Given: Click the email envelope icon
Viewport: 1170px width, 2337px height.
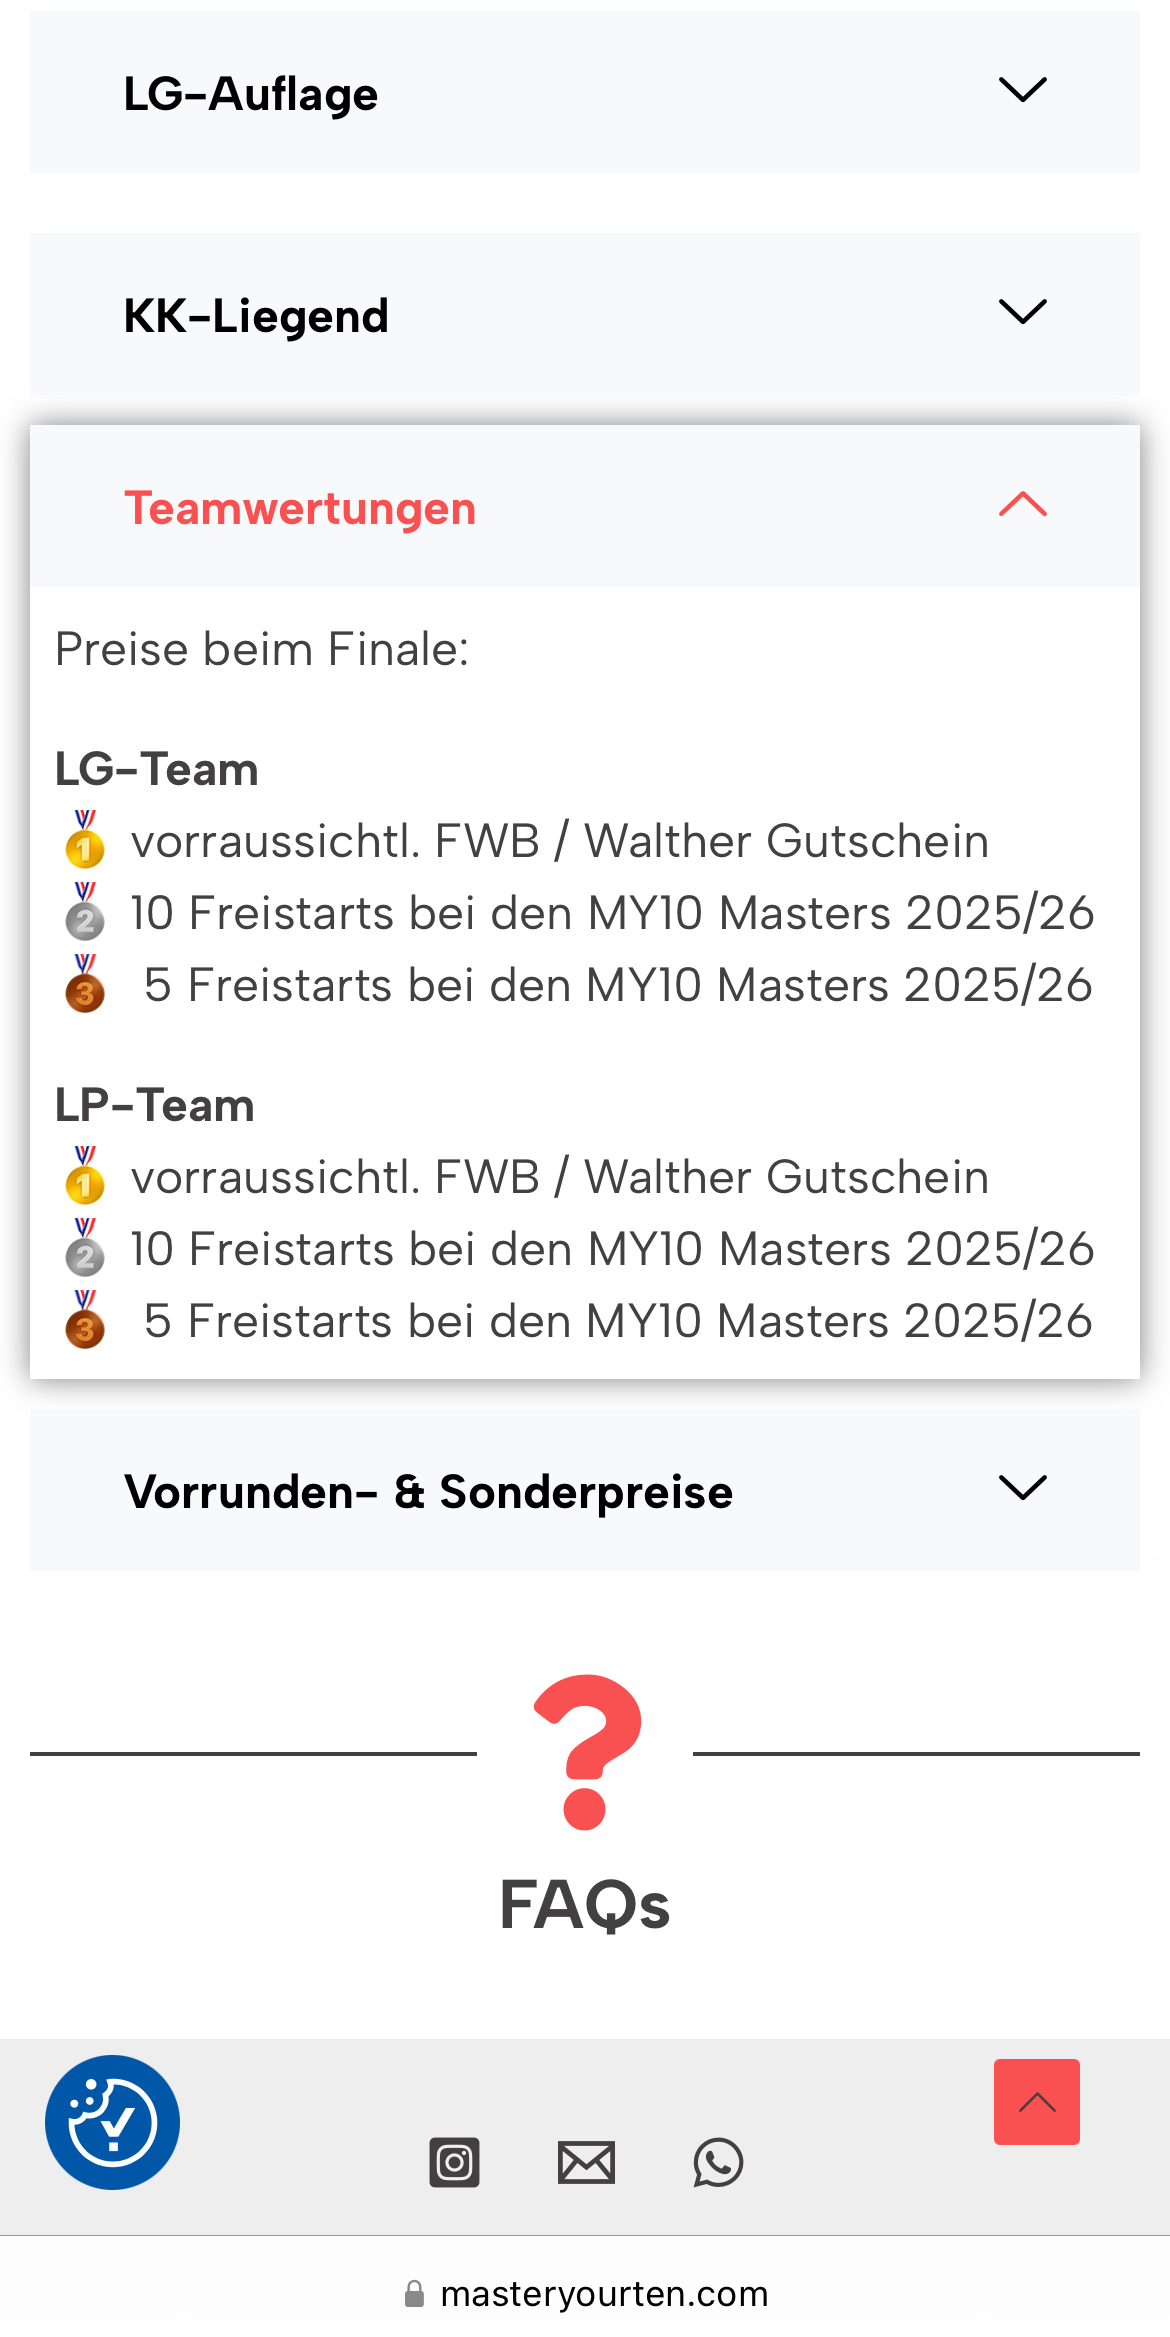Looking at the screenshot, I should pos(586,2162).
